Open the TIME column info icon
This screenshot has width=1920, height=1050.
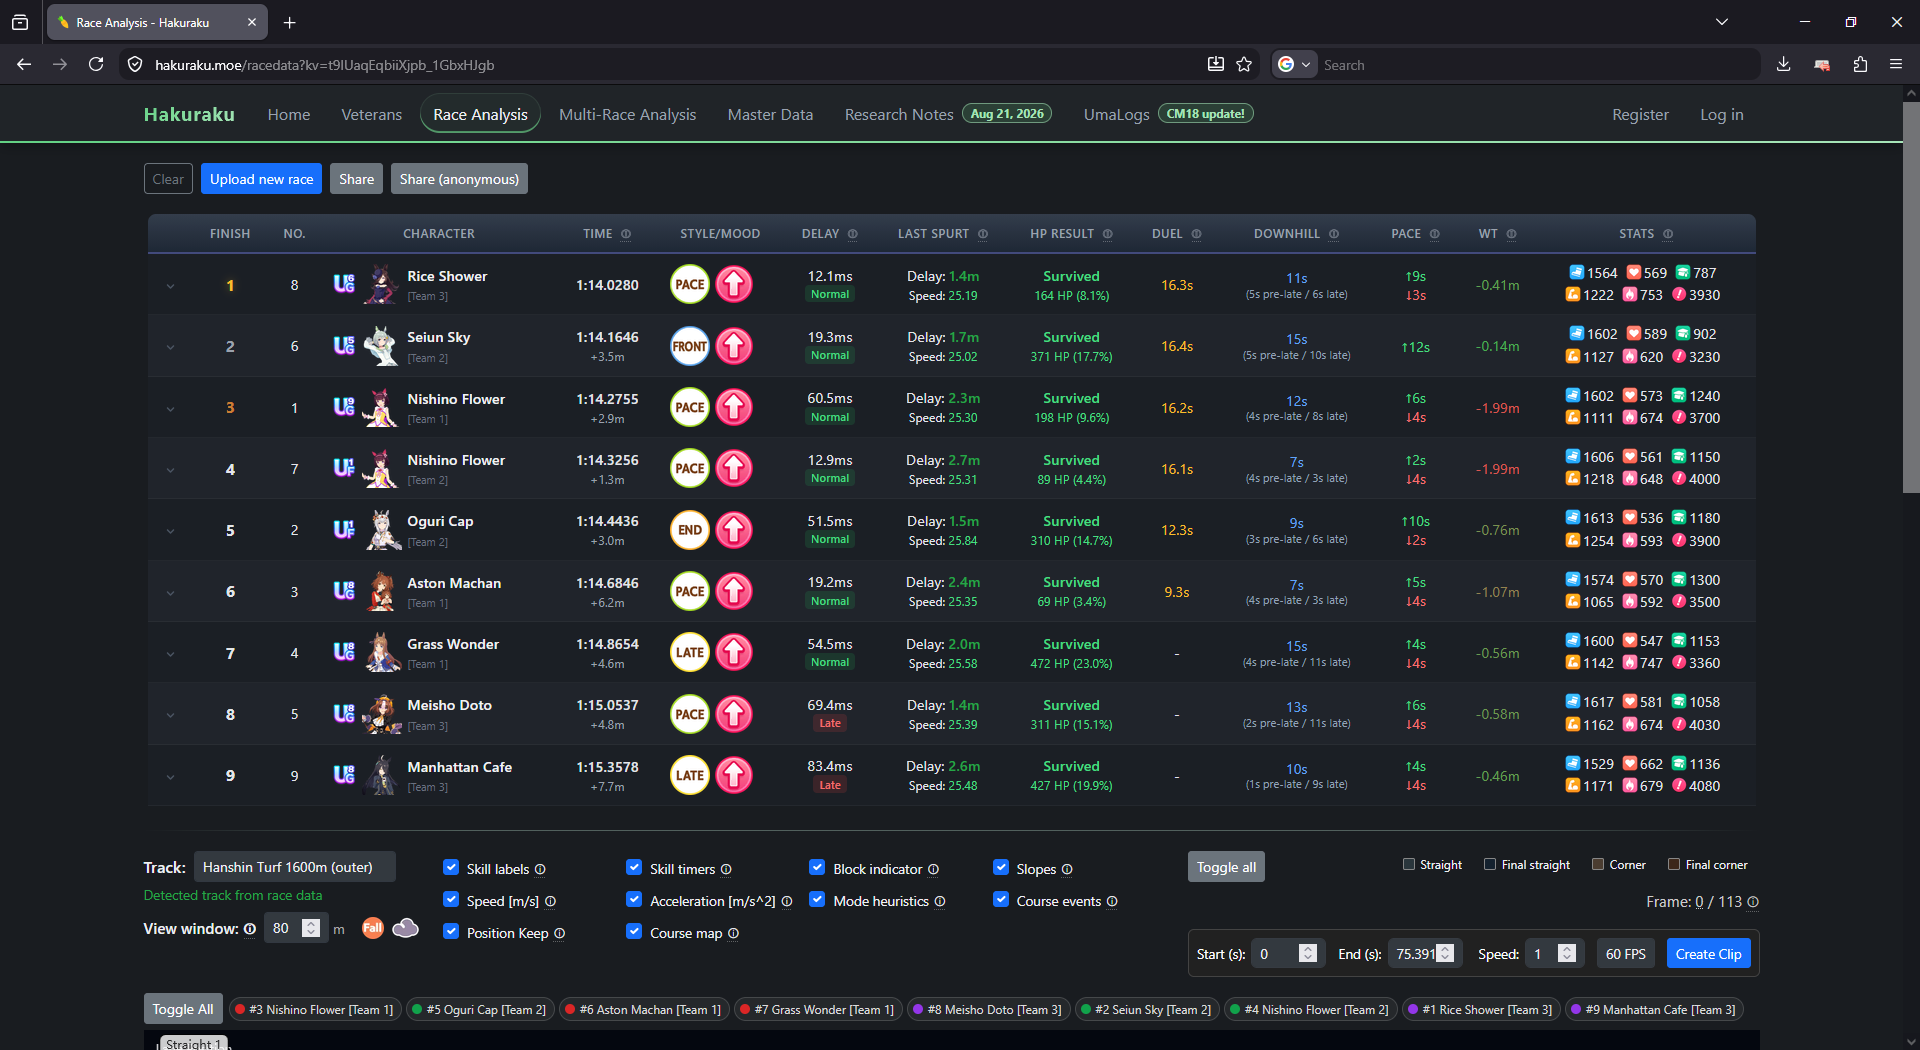click(626, 234)
